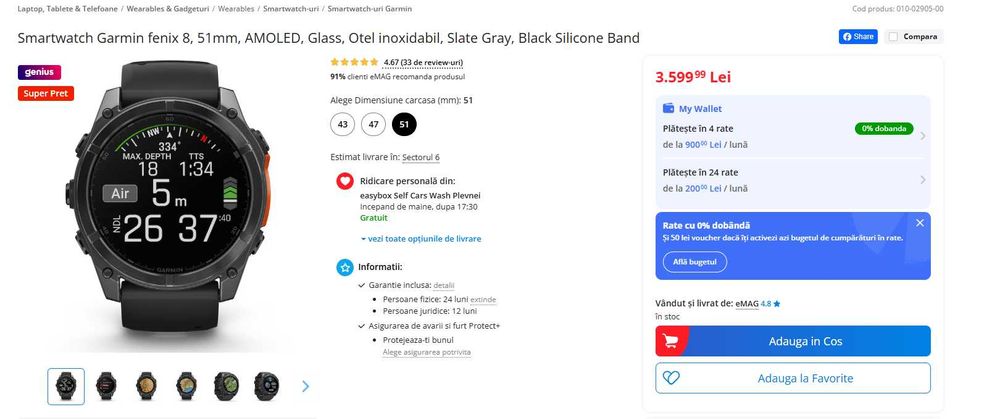Select the 43 mm case size
1000x419 pixels.
pyautogui.click(x=343, y=124)
